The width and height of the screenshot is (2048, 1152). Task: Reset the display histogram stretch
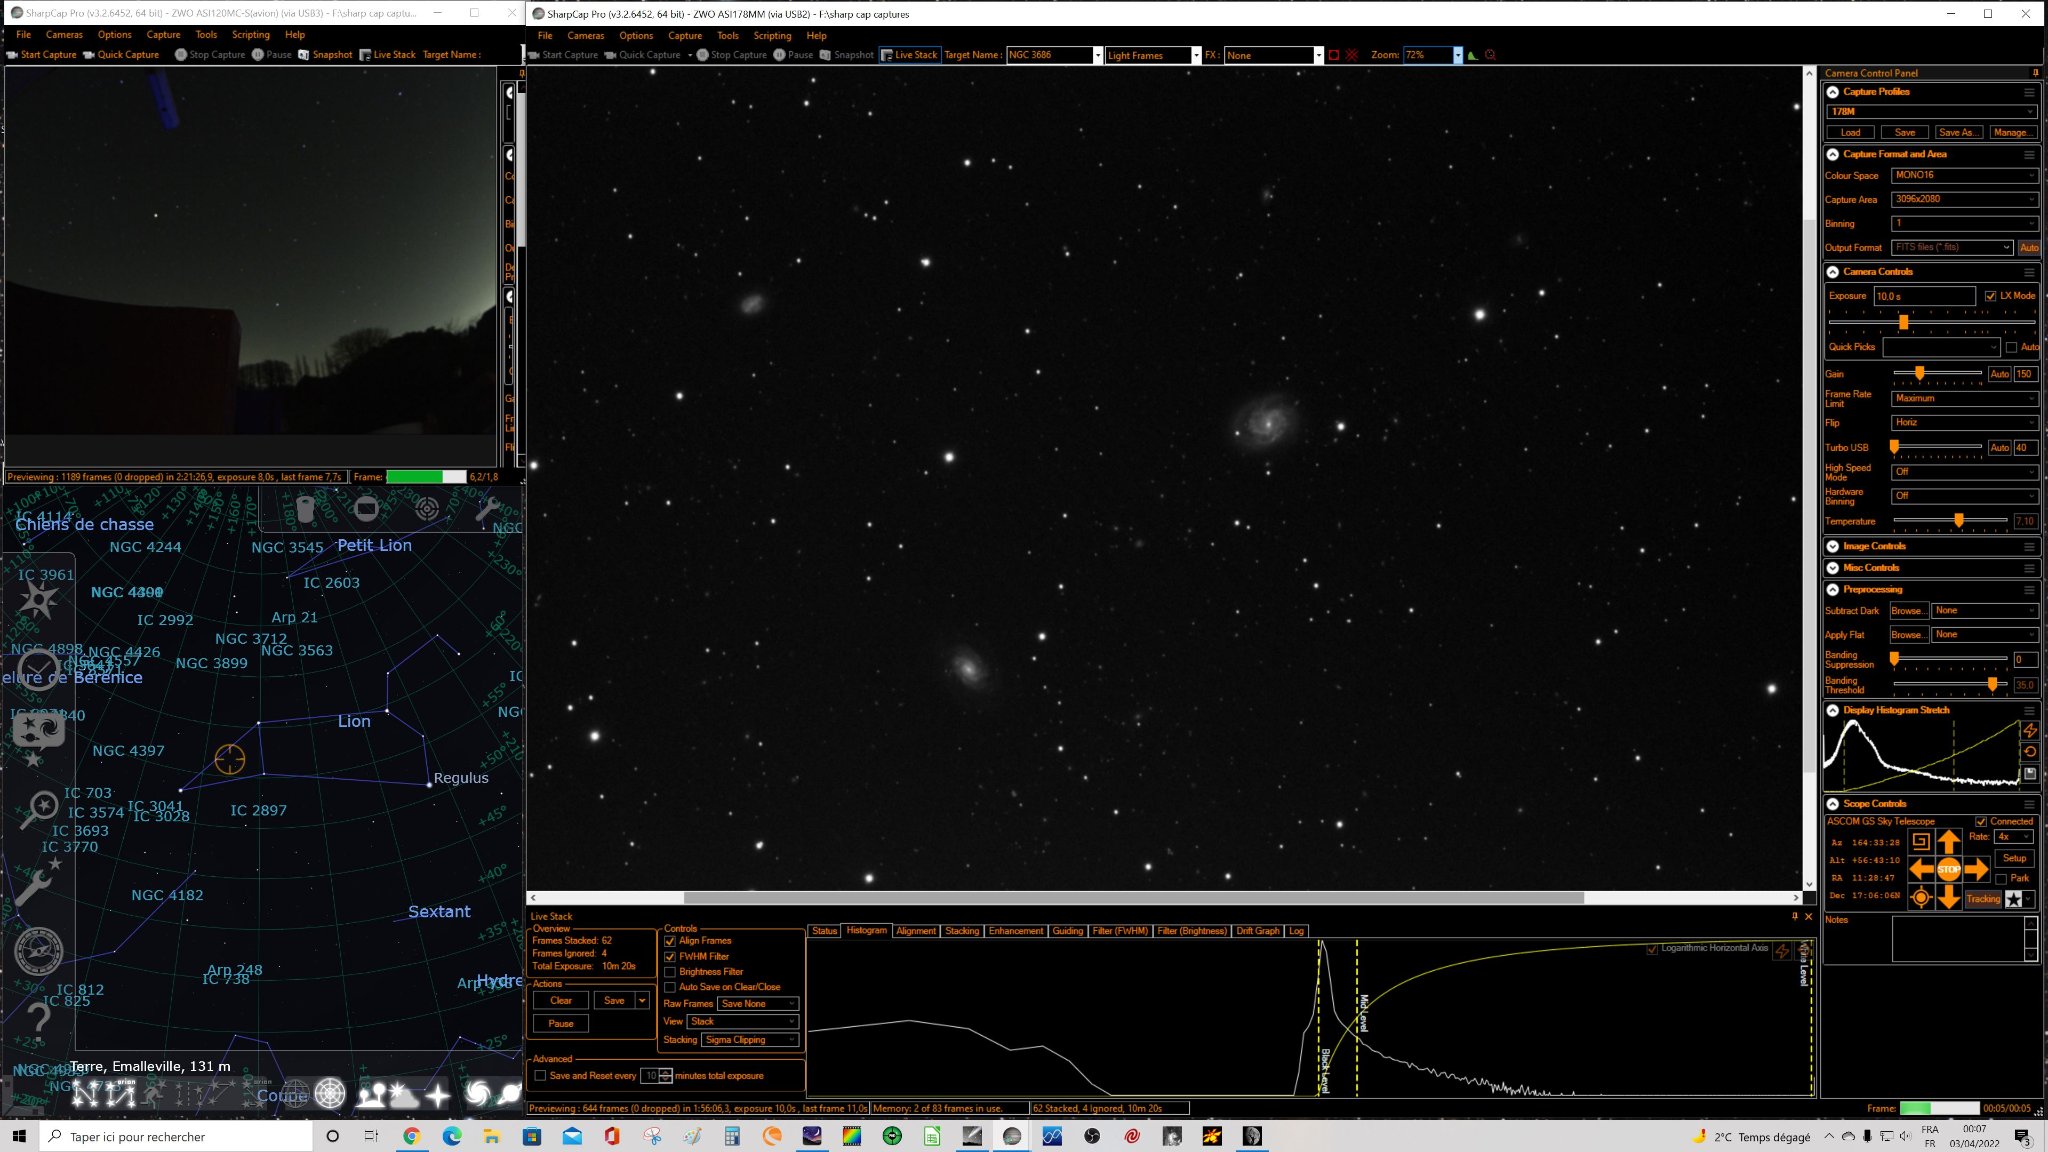2030,751
